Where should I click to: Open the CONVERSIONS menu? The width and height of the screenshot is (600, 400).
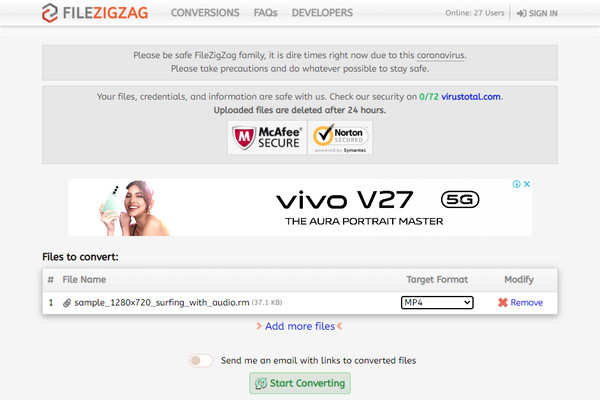pos(205,13)
